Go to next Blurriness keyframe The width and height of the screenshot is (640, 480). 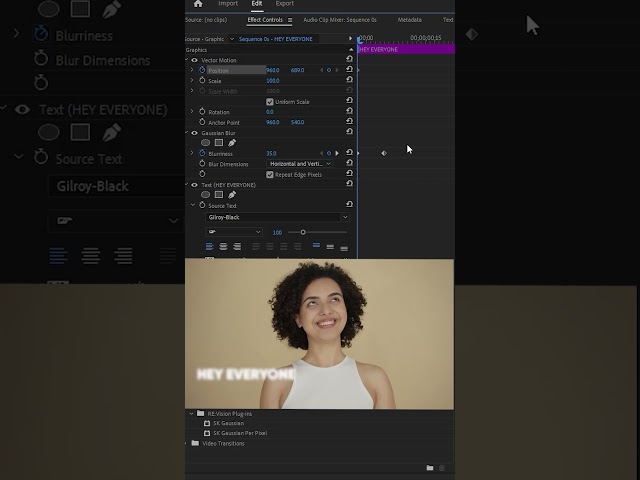click(337, 153)
